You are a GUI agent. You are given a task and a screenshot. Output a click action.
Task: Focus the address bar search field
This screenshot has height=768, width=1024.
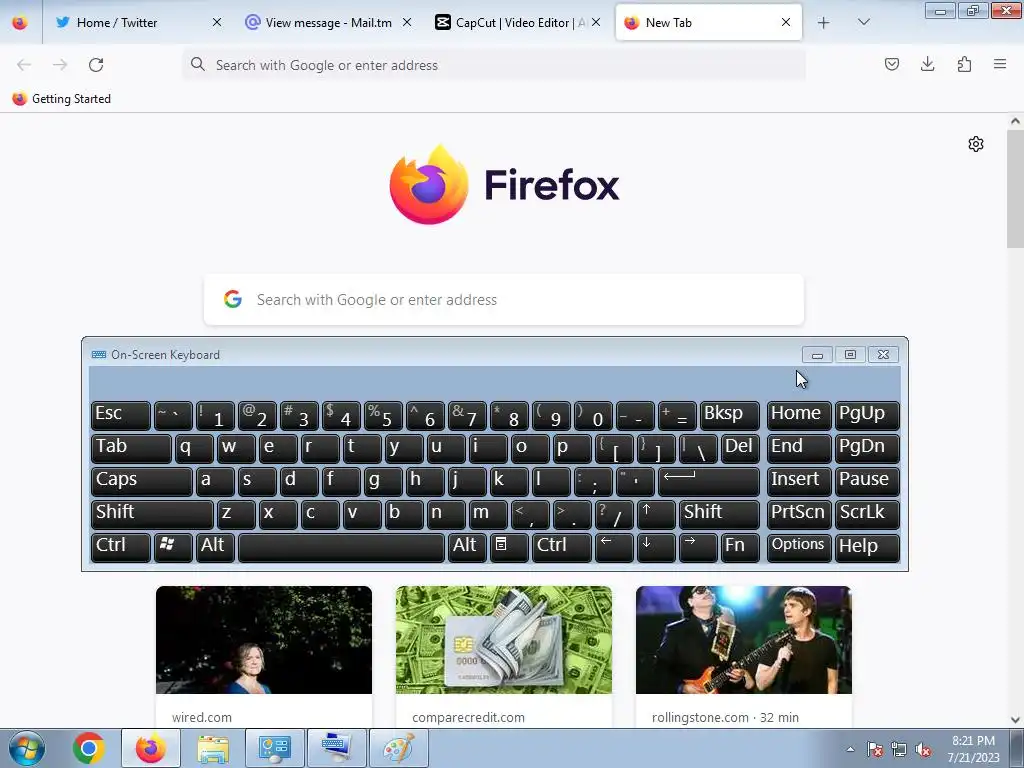494,65
